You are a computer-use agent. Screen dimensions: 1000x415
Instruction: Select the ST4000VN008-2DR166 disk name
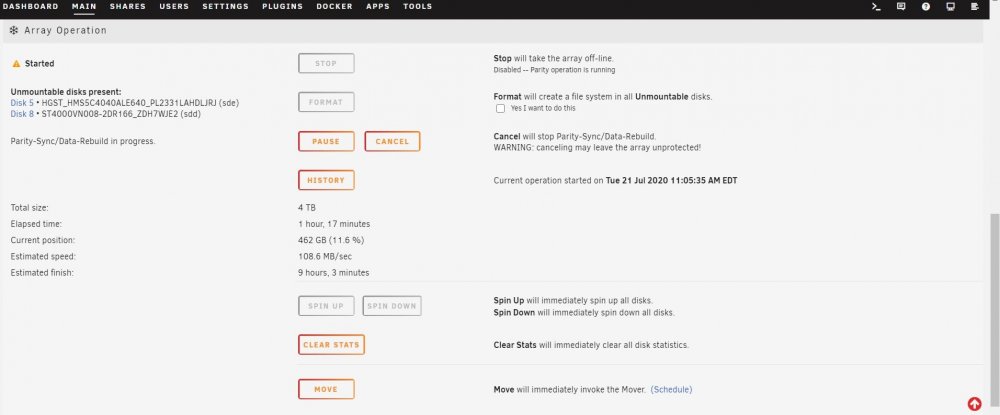point(122,114)
